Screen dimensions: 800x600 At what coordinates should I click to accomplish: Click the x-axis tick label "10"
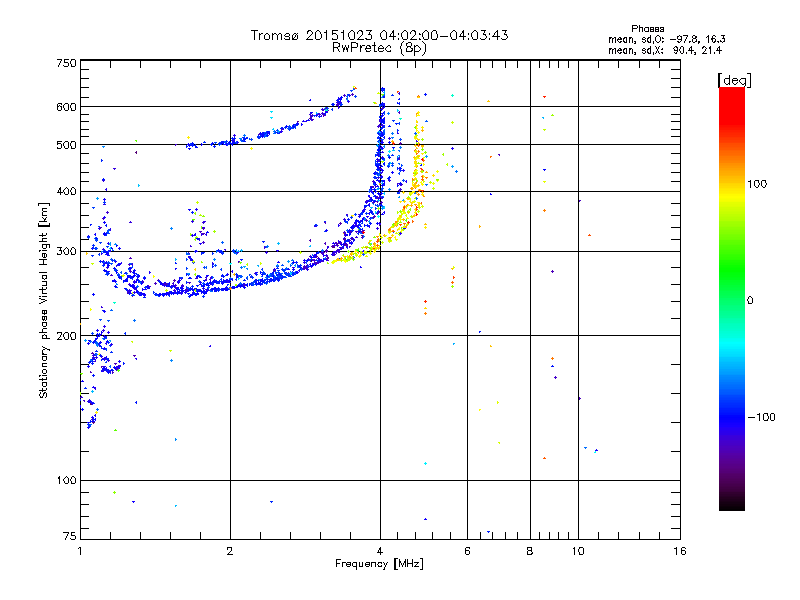pos(578,551)
